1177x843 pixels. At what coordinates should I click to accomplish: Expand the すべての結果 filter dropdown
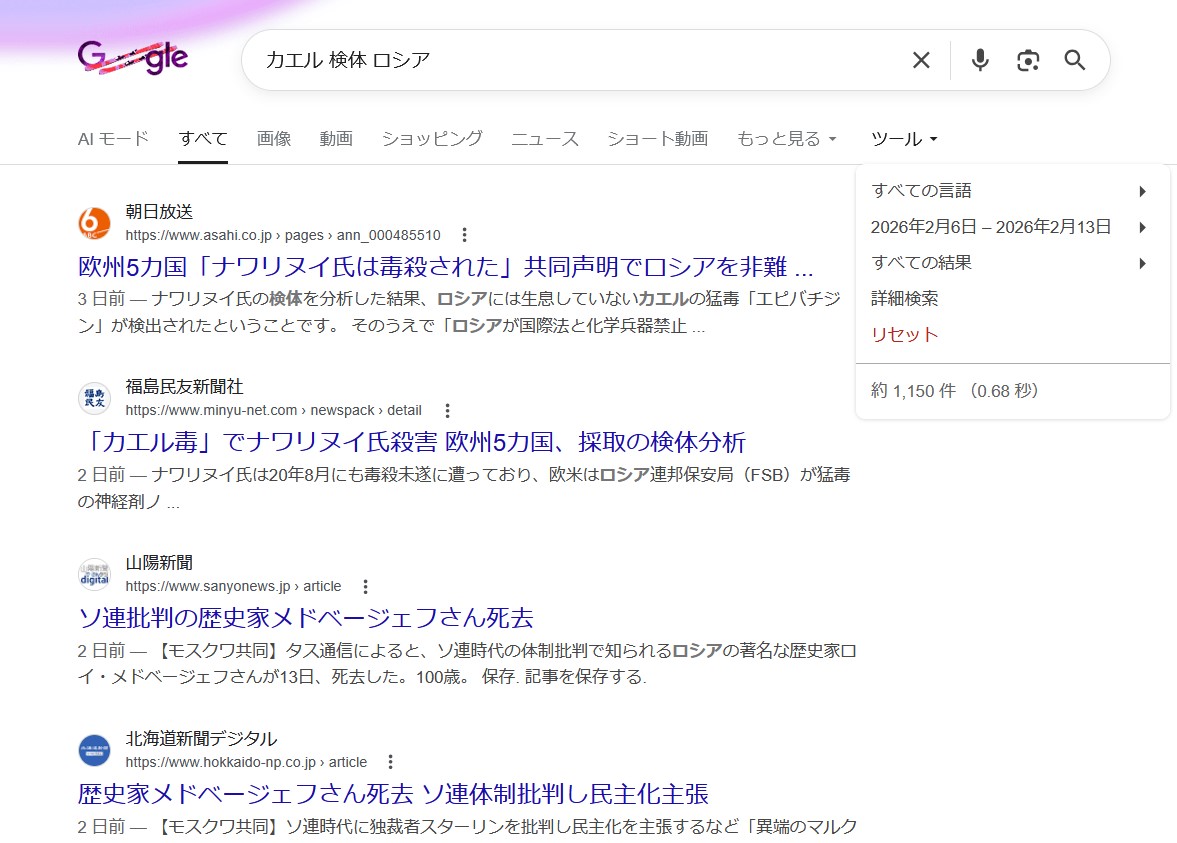[1010, 263]
